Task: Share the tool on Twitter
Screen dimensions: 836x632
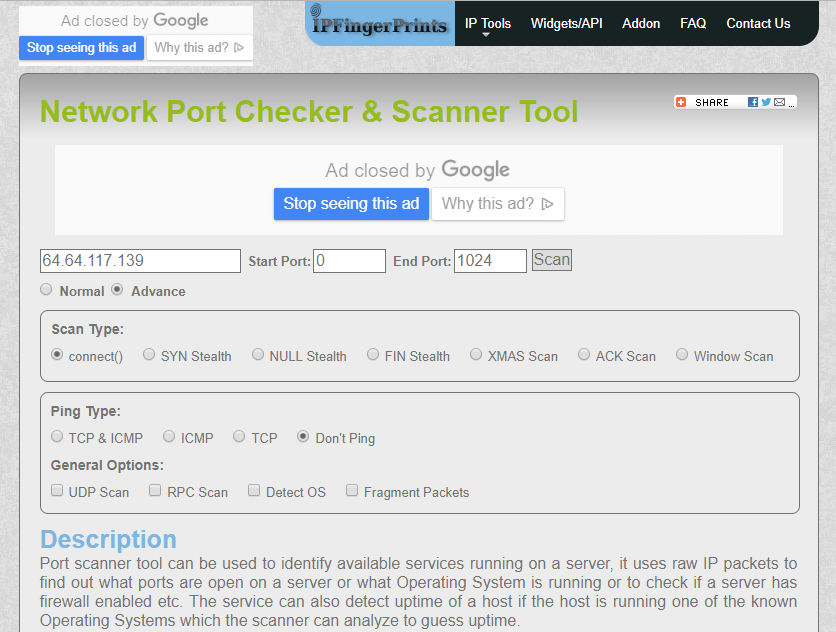Action: 766,102
